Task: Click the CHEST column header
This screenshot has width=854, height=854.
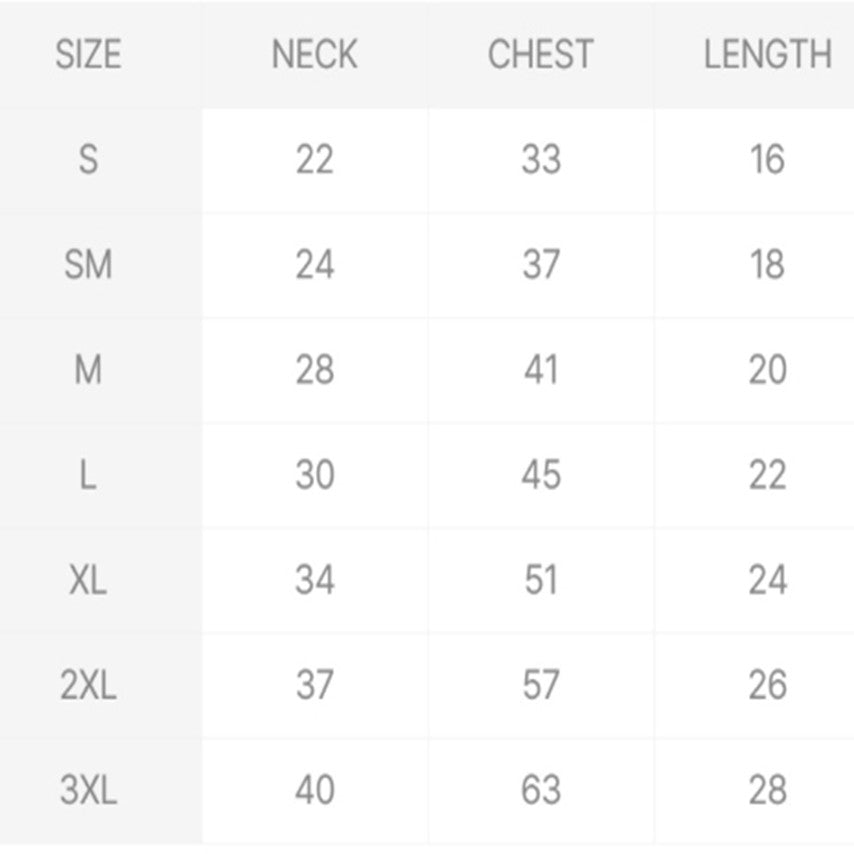Action: click(x=541, y=54)
